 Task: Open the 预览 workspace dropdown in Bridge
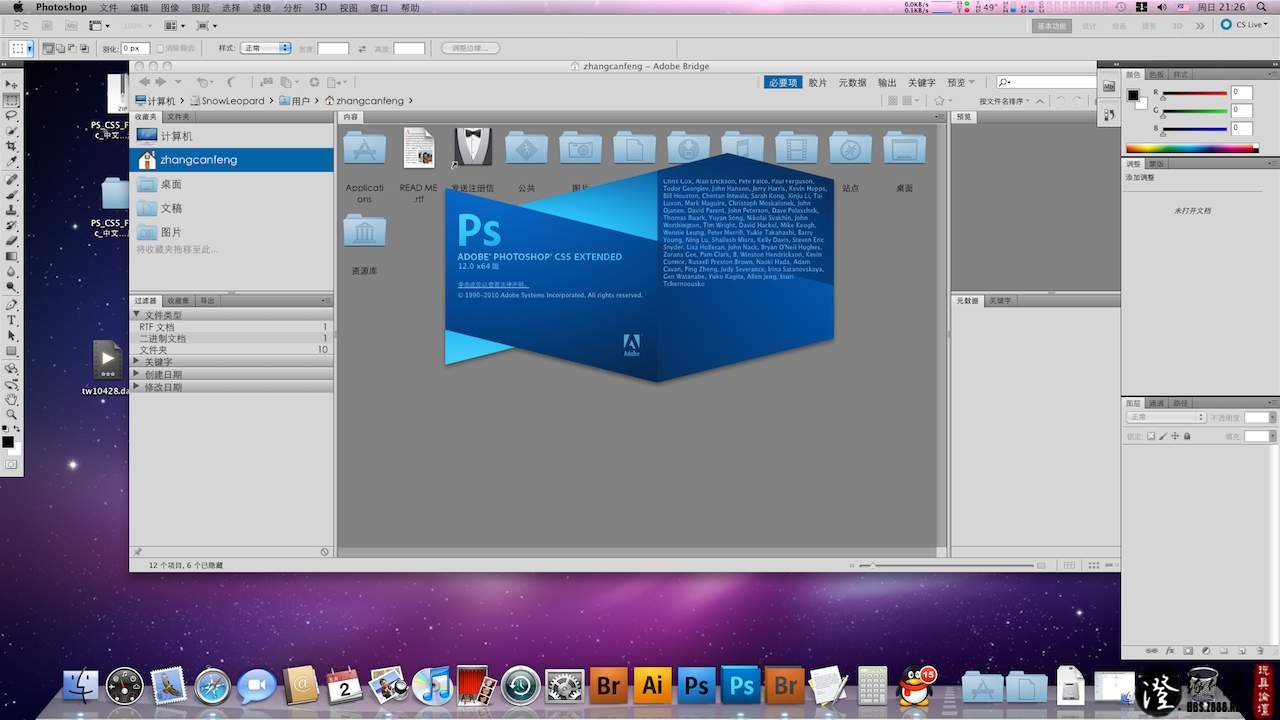pos(960,82)
